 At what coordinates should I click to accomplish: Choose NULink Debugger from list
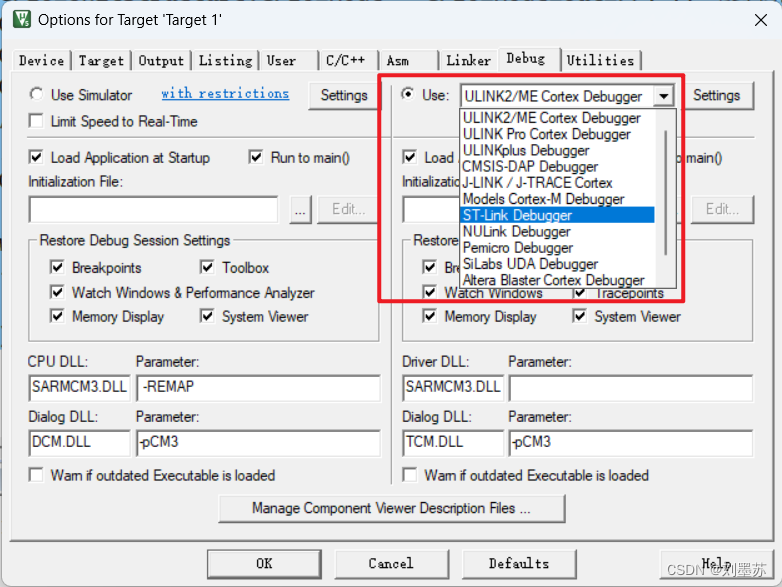[557, 231]
